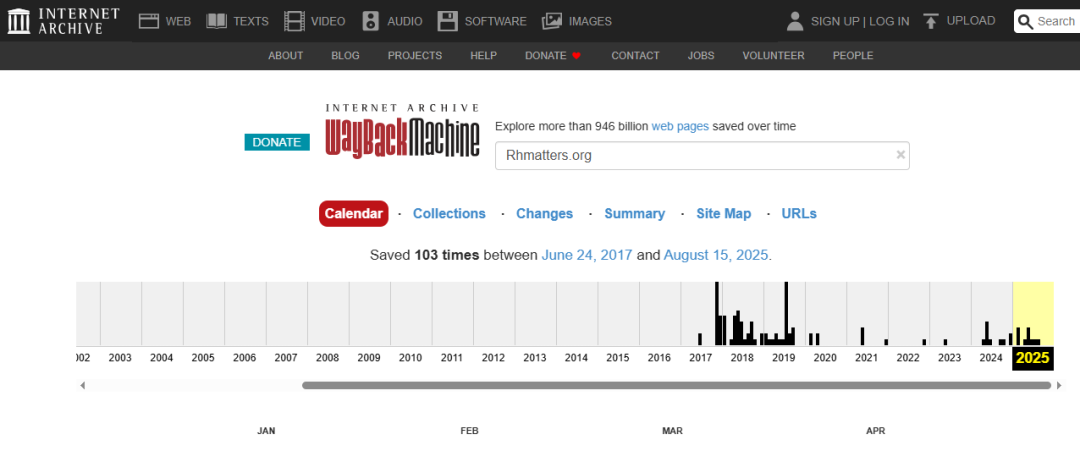Click the IMAGES label in the top bar
Viewport: 1080px width, 451px height.
coord(590,21)
